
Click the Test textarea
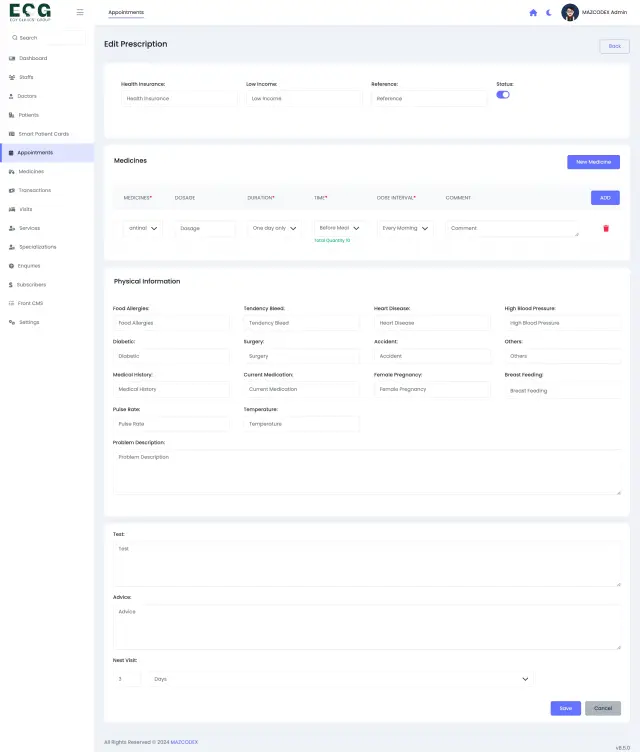click(x=367, y=564)
